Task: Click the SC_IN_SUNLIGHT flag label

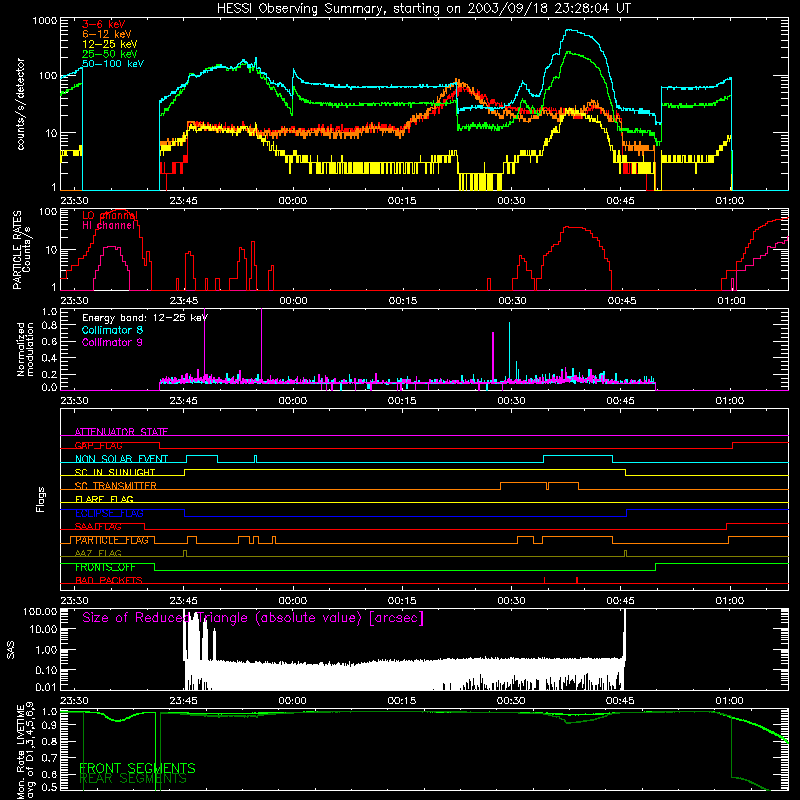Action: 115,472
